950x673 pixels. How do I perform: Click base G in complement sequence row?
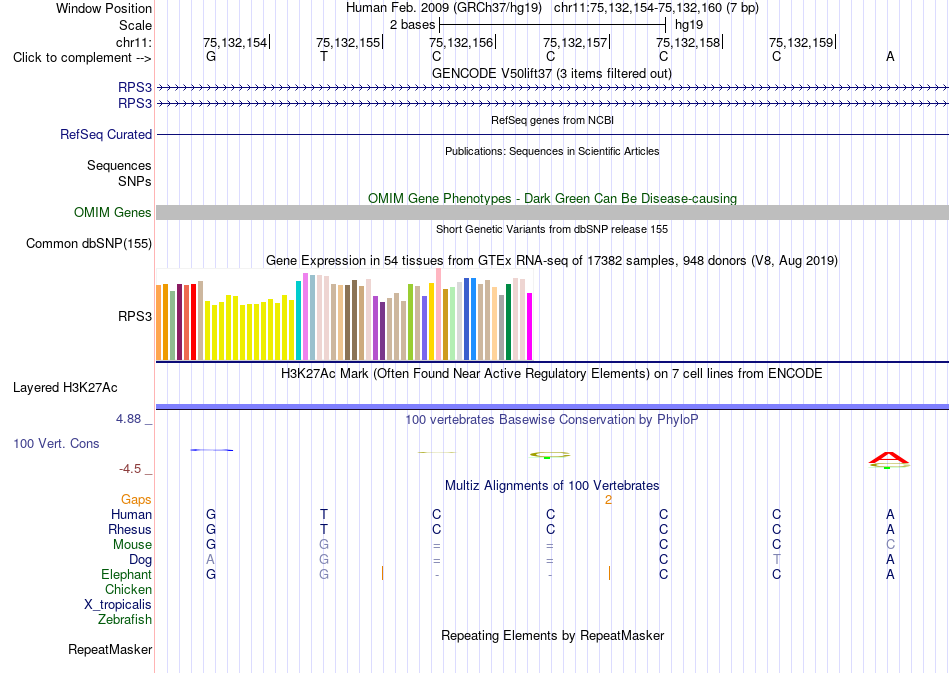pos(211,56)
